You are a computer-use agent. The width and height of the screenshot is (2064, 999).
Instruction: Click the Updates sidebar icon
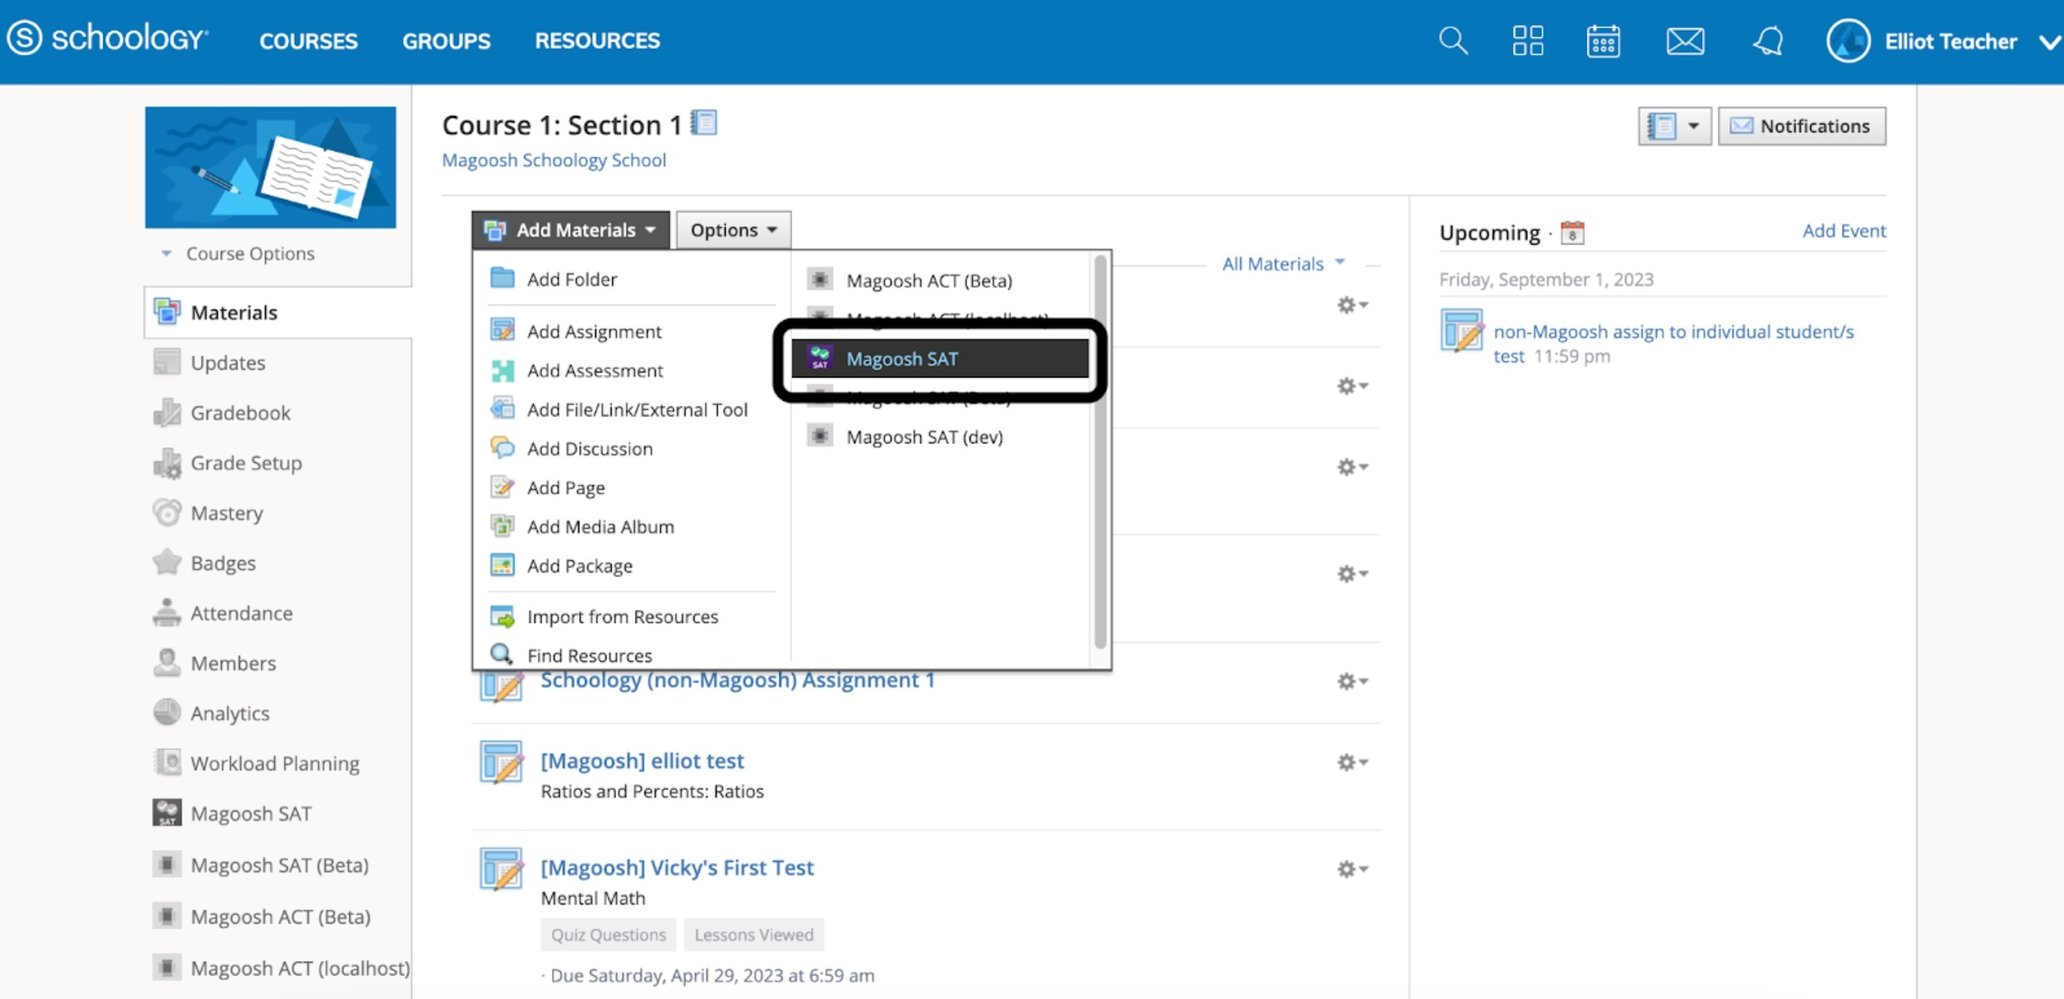167,362
